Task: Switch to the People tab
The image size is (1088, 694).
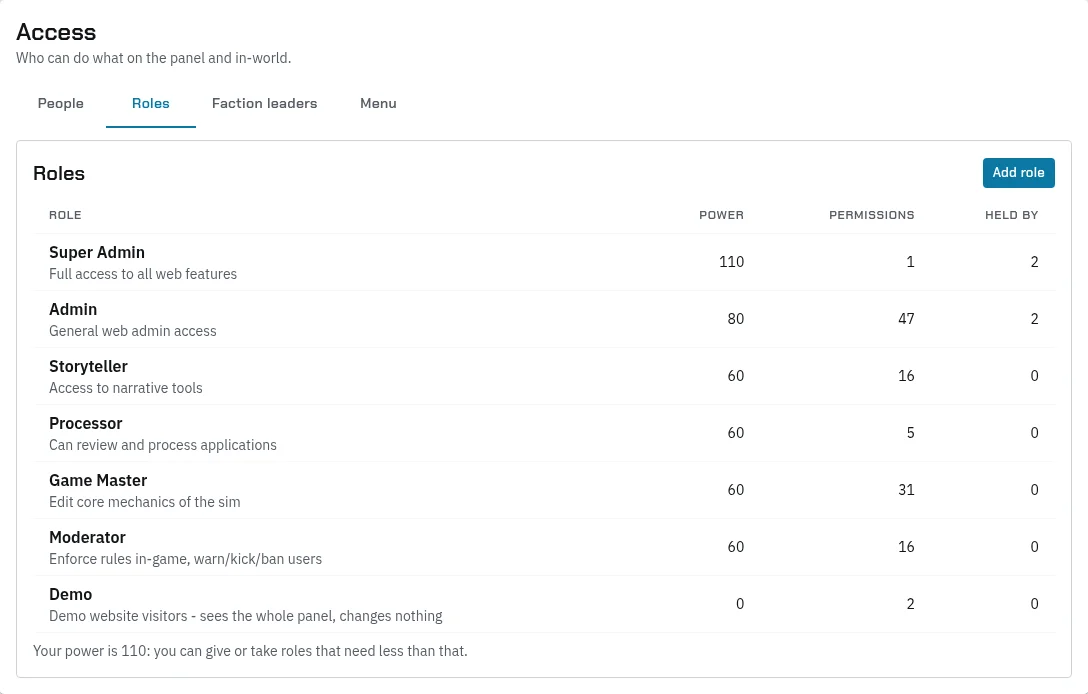Action: click(60, 103)
